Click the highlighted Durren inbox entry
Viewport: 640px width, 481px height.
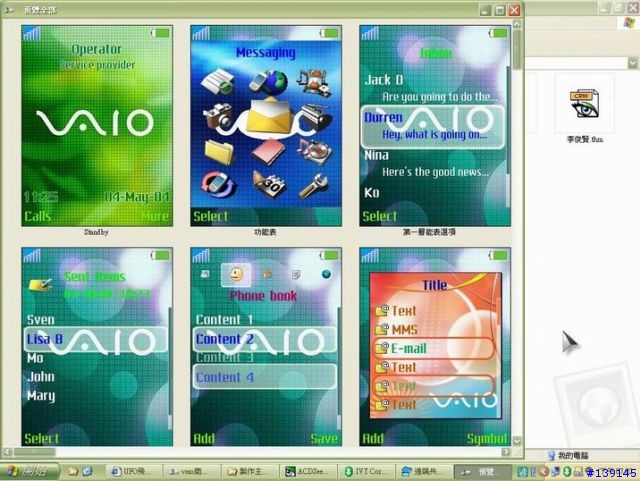433,127
